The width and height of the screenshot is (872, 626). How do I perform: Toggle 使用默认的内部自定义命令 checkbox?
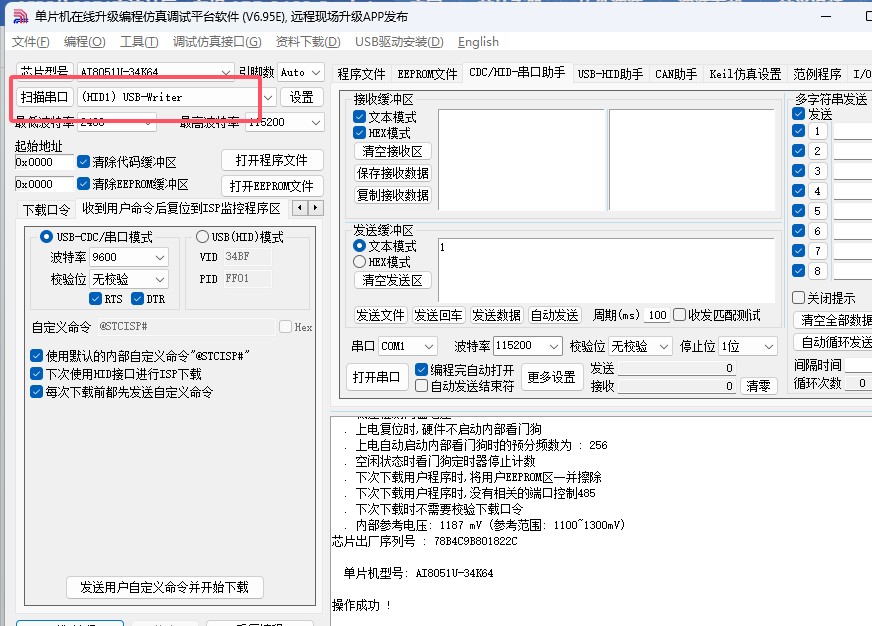(36, 355)
